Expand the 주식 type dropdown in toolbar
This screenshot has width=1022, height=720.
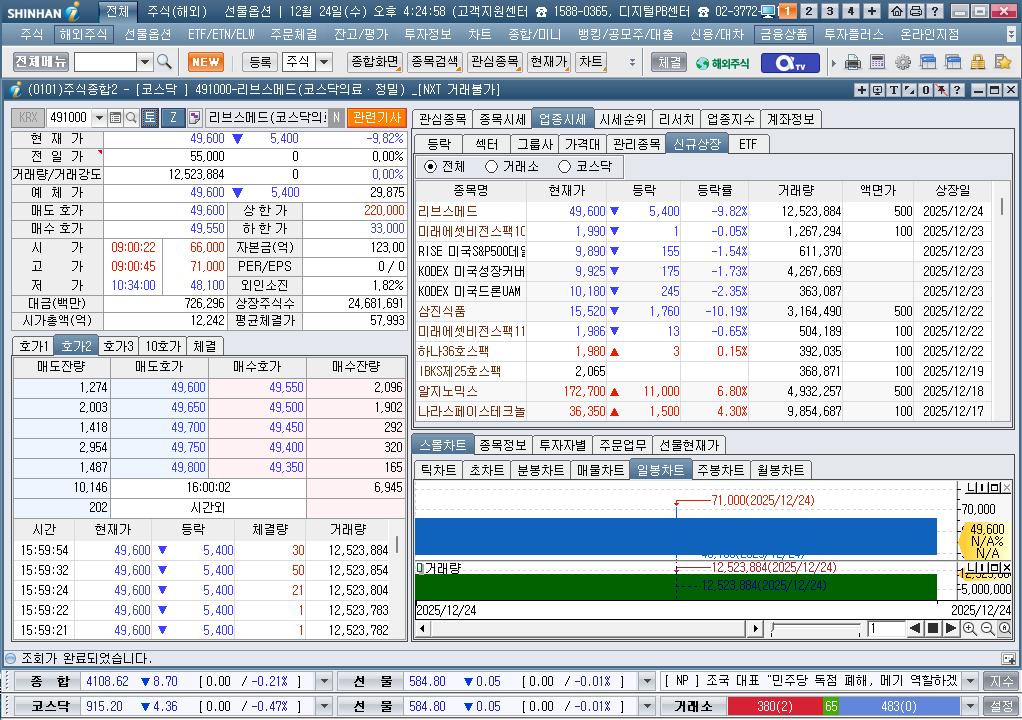click(324, 62)
